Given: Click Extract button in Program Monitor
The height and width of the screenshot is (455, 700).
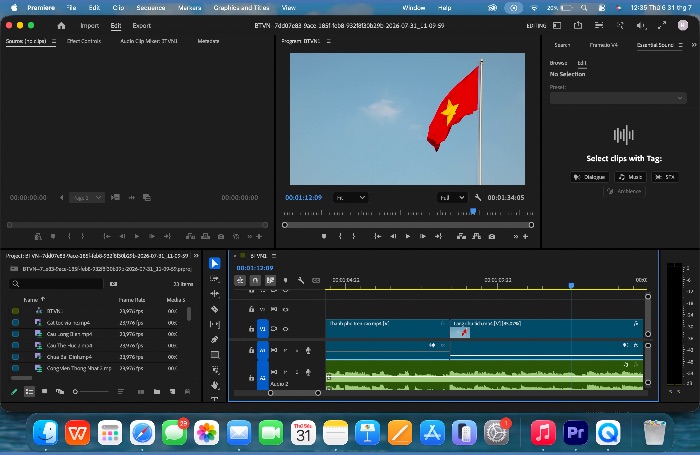Looking at the screenshot, I should tap(476, 236).
